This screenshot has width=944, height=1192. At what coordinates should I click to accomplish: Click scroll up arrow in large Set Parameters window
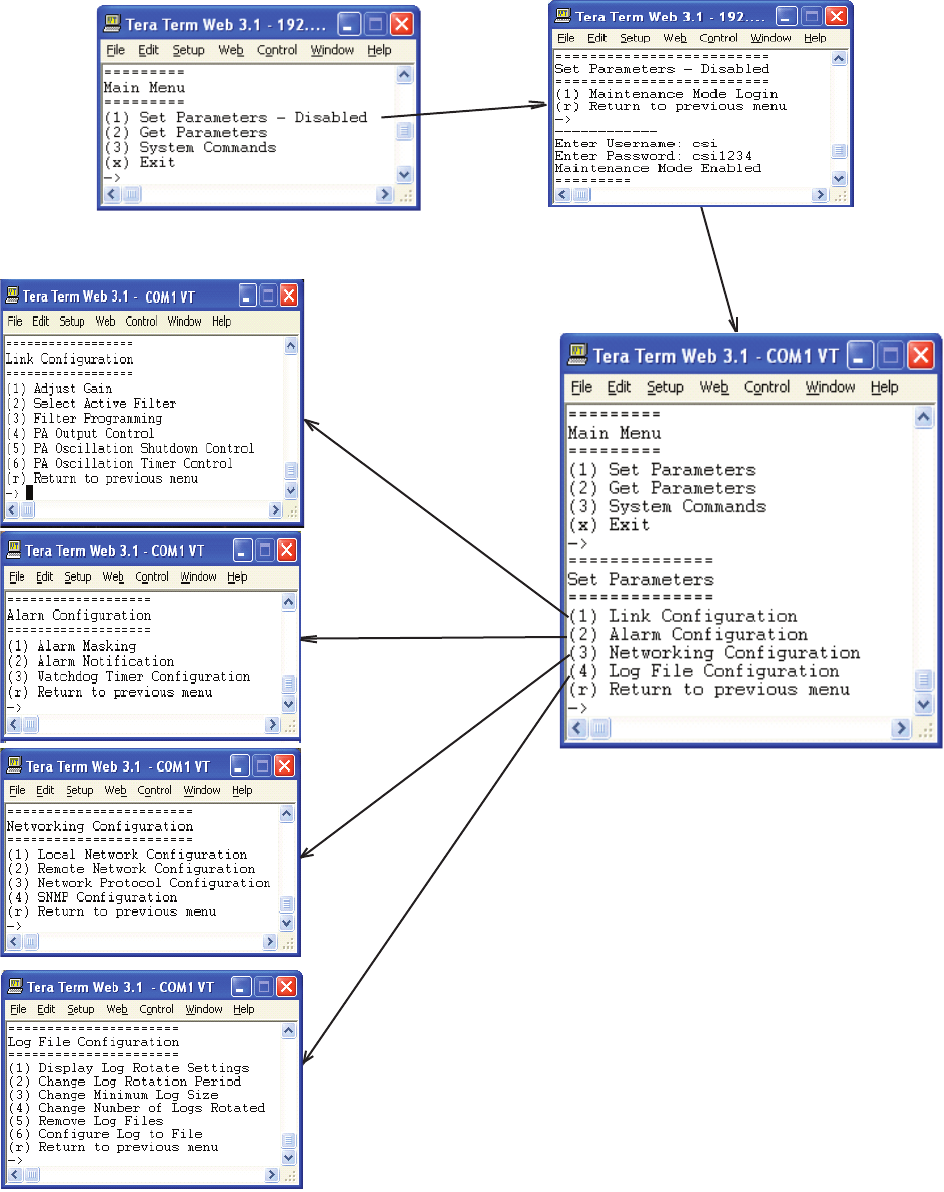click(923, 417)
